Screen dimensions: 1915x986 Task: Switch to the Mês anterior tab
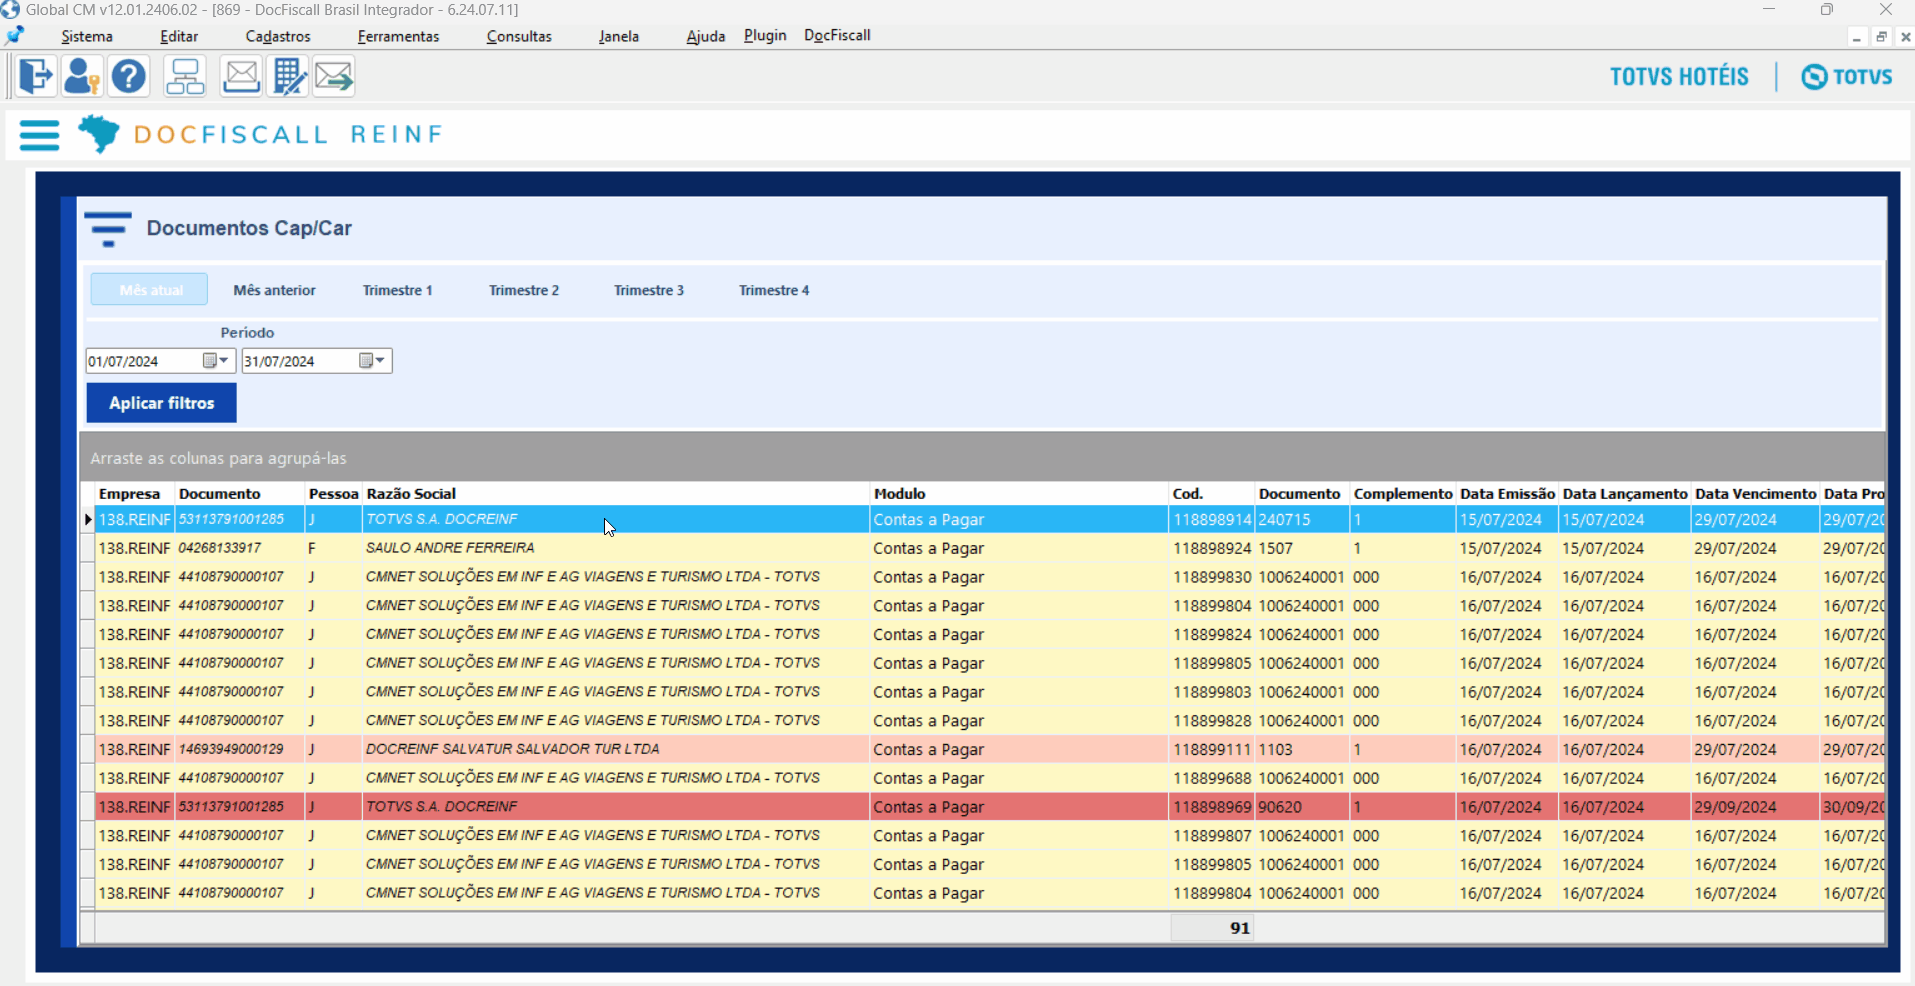tap(274, 290)
